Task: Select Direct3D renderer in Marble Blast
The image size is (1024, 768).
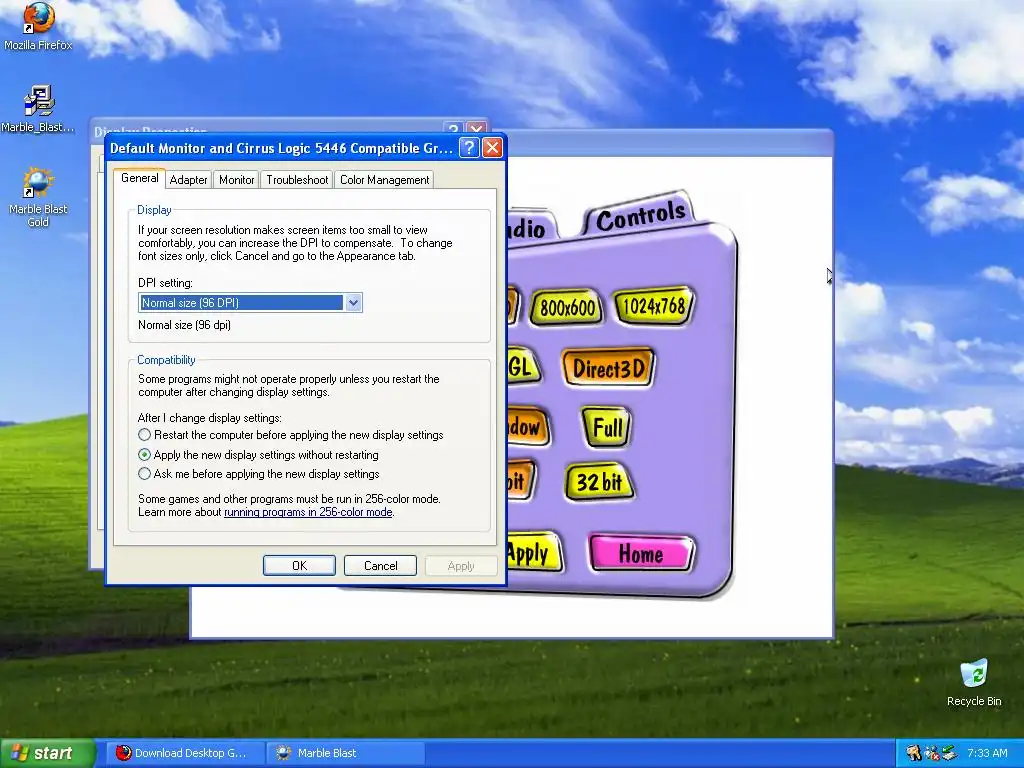Action: 608,368
